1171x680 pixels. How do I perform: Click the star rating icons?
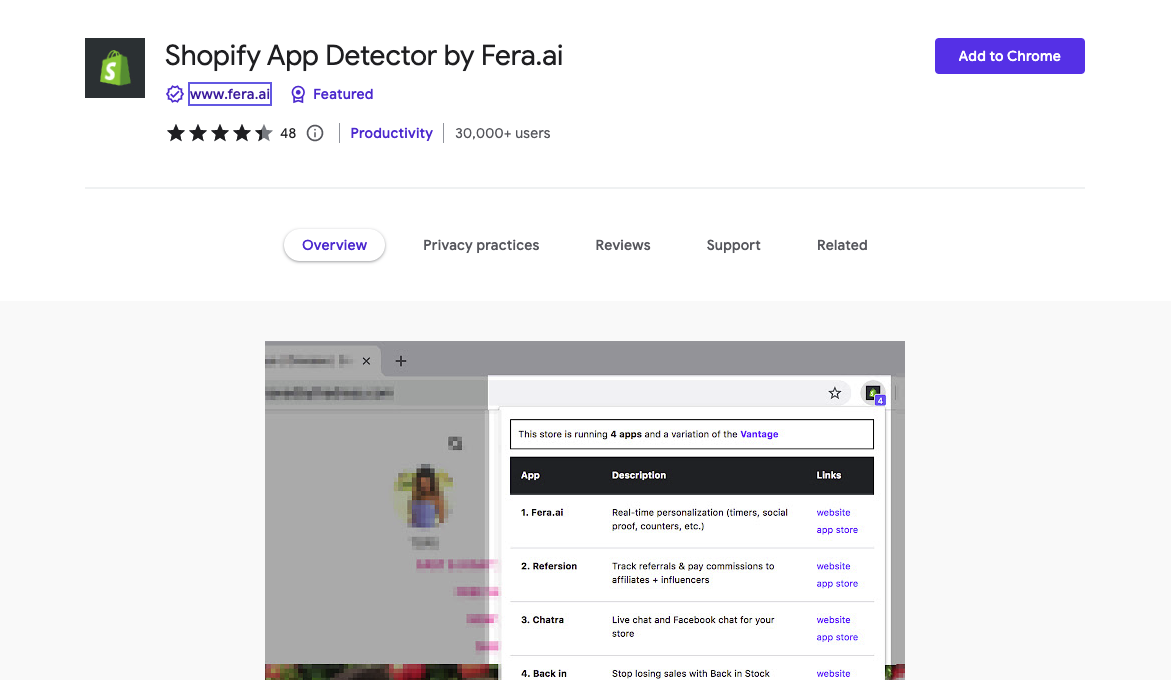[x=219, y=133]
